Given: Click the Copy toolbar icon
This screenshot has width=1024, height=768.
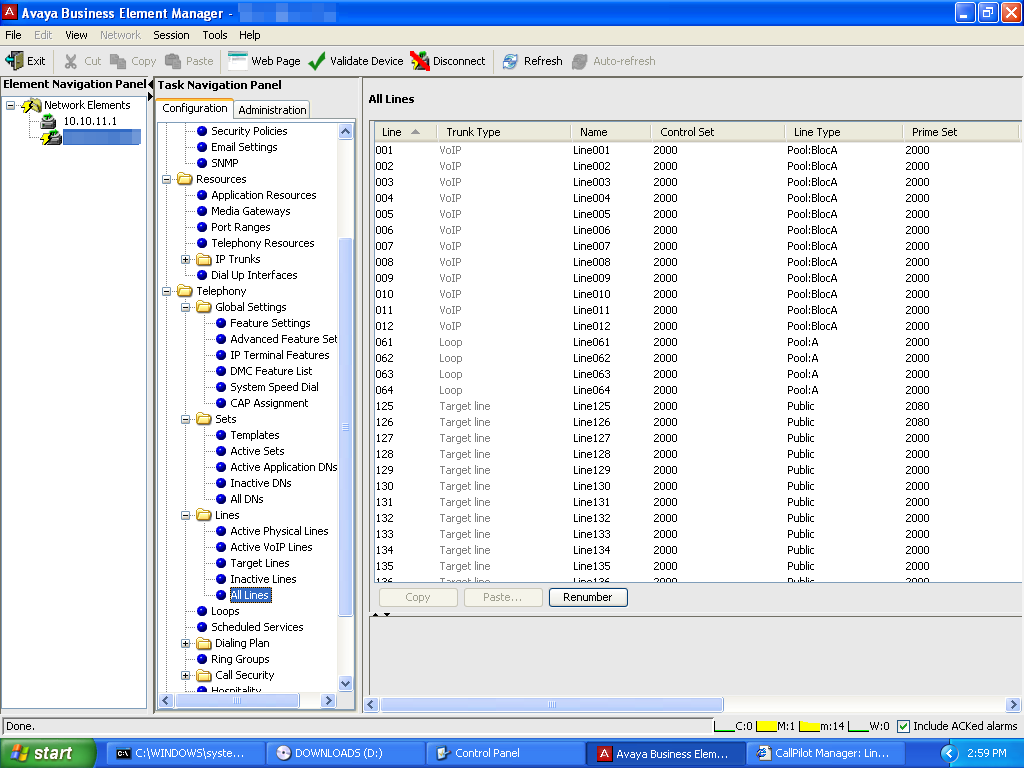Looking at the screenshot, I should click(118, 61).
